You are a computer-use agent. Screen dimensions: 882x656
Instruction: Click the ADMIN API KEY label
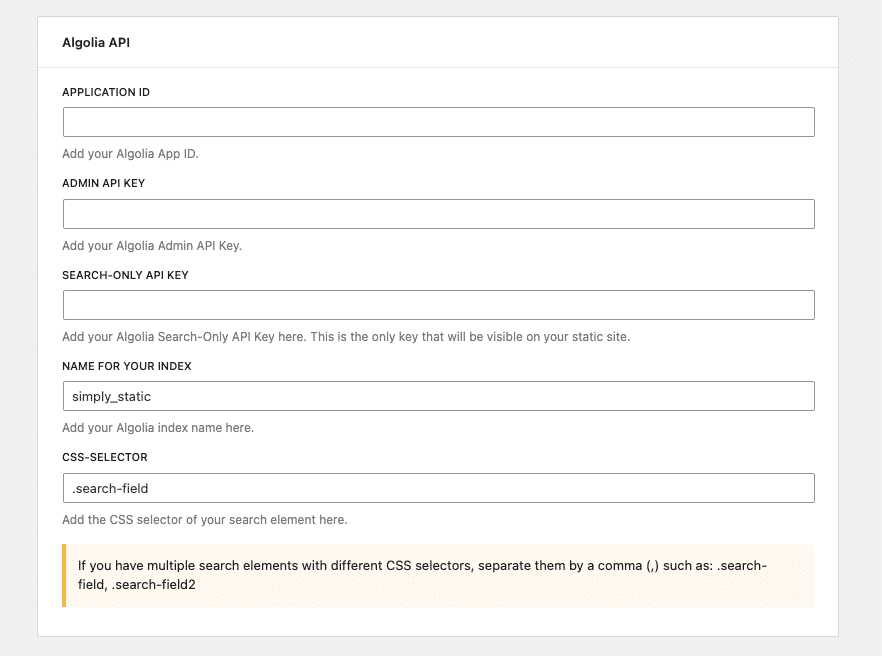point(104,183)
